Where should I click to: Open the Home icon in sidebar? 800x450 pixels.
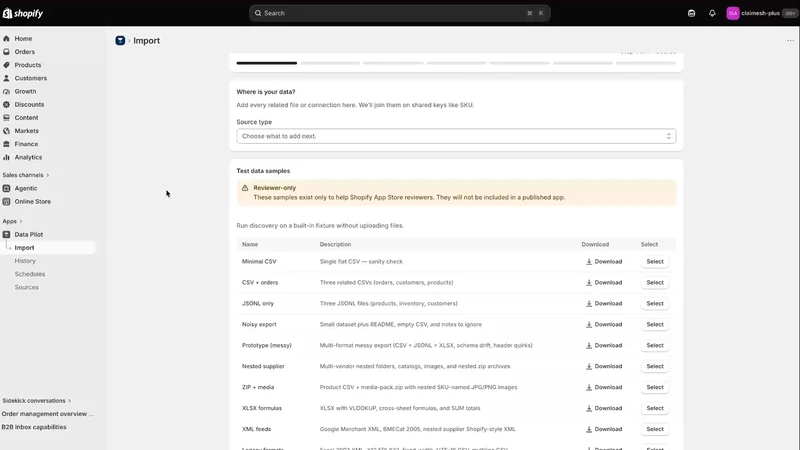pyautogui.click(x=6, y=39)
